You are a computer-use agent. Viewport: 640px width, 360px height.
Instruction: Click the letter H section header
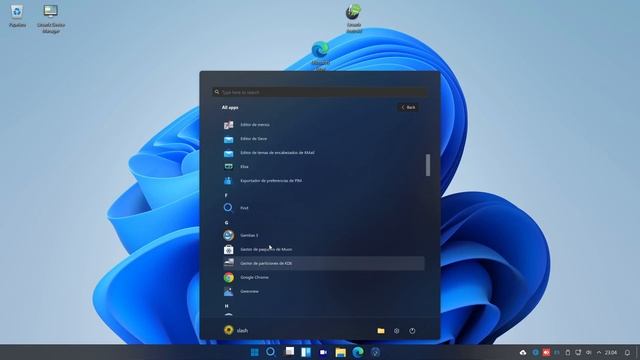click(227, 306)
